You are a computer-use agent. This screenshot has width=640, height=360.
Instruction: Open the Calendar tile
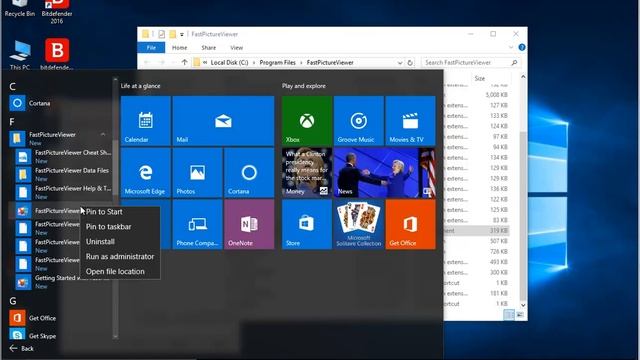[x=146, y=121]
